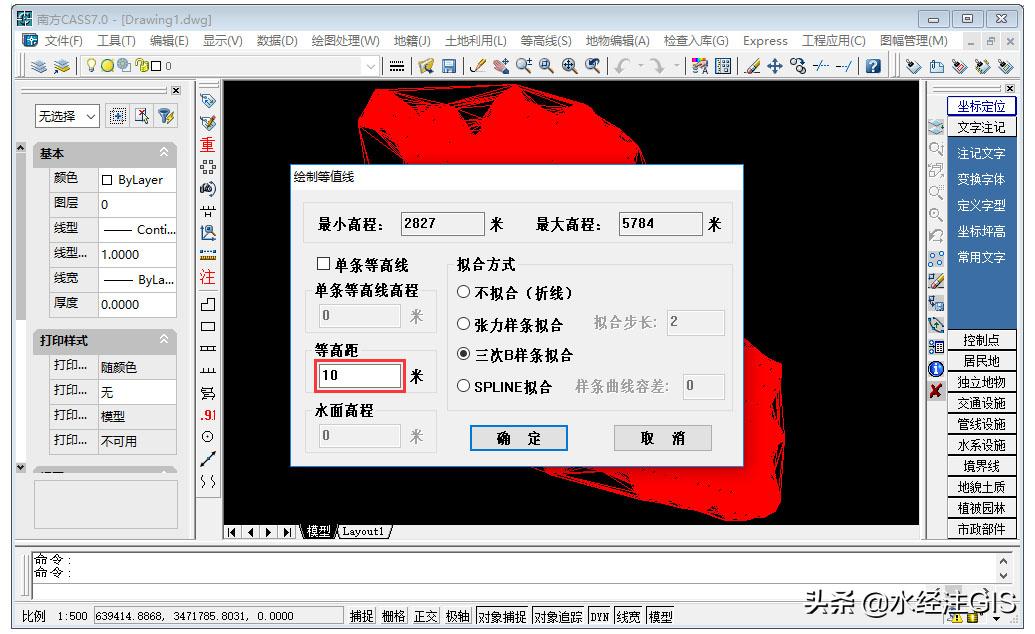The image size is (1035, 634).
Task: Open help via the question mark icon
Action: tap(872, 67)
